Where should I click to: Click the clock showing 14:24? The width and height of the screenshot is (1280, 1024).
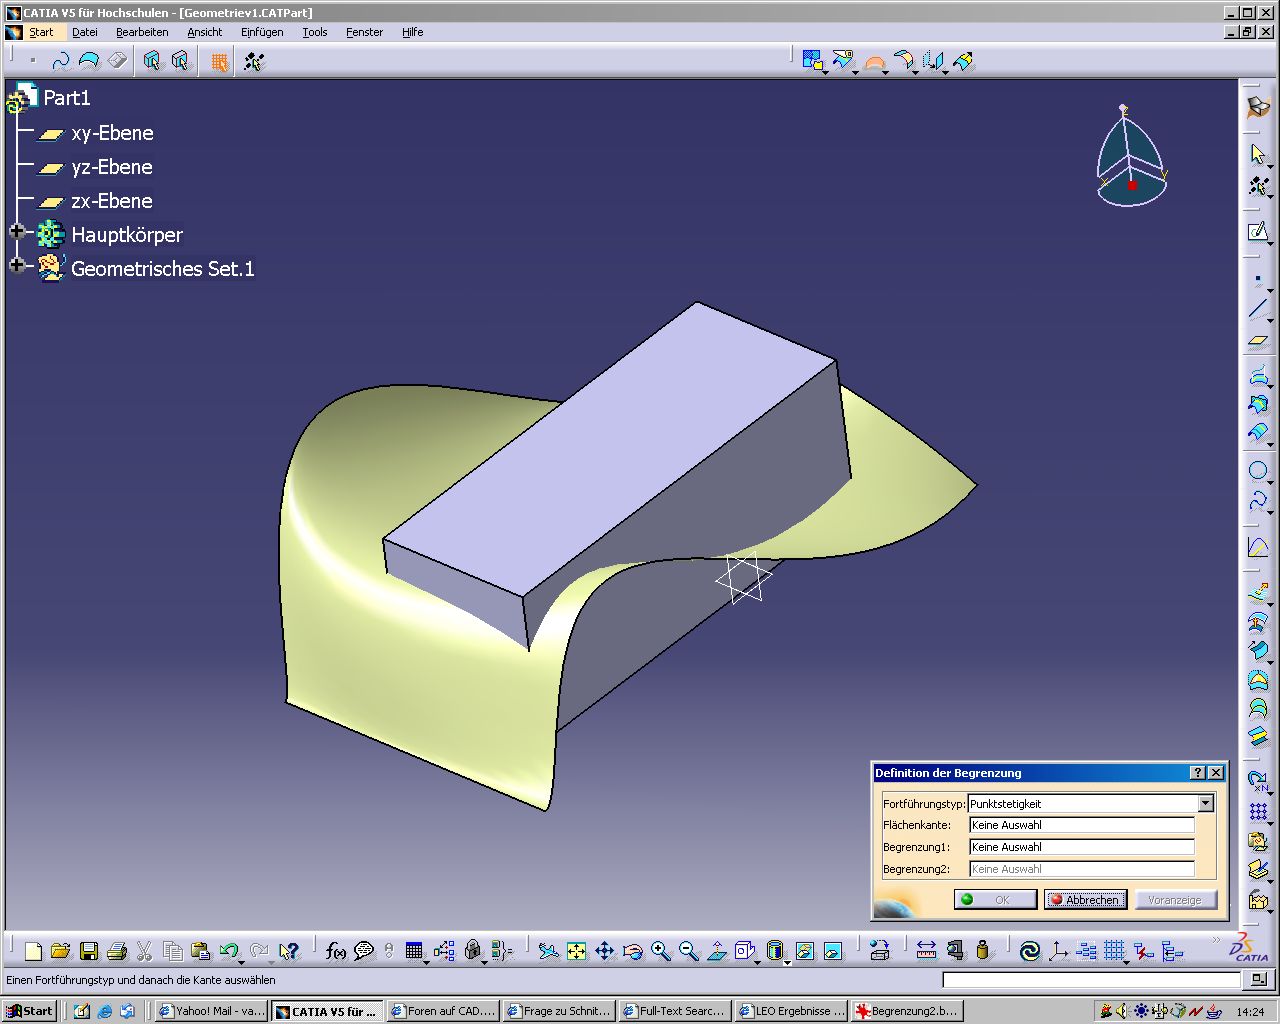coord(1250,1012)
